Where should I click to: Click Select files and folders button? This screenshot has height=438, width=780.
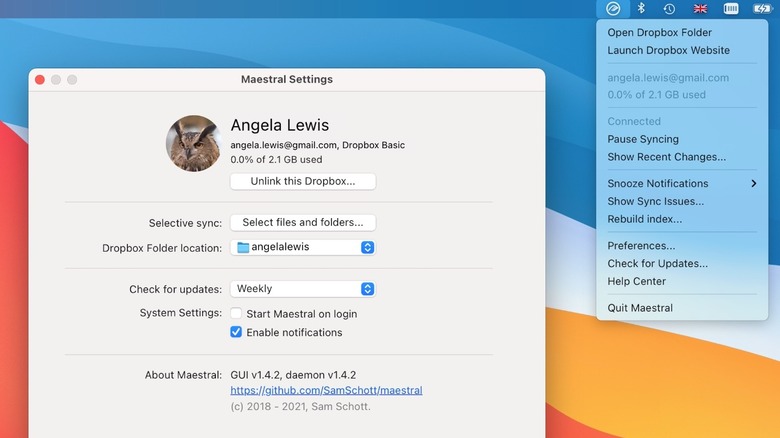302,222
